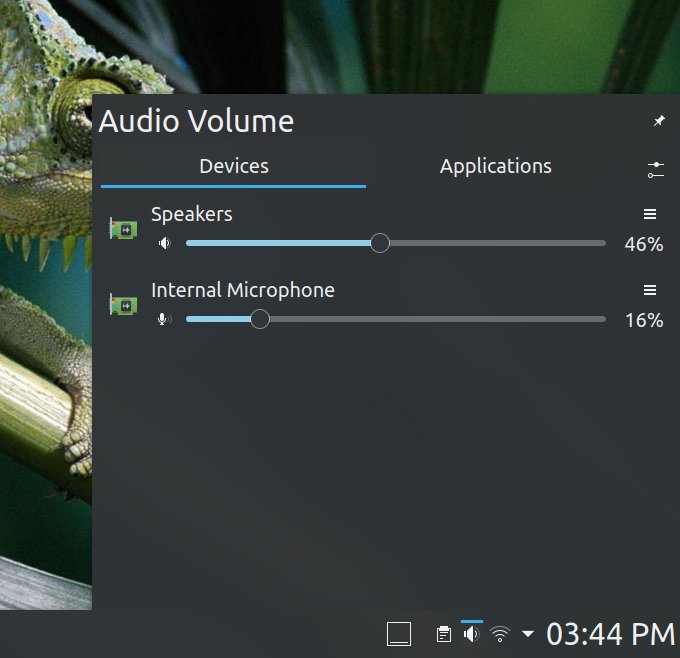680x658 pixels.
Task: Click the 03:44 PM clock
Action: tap(611, 635)
